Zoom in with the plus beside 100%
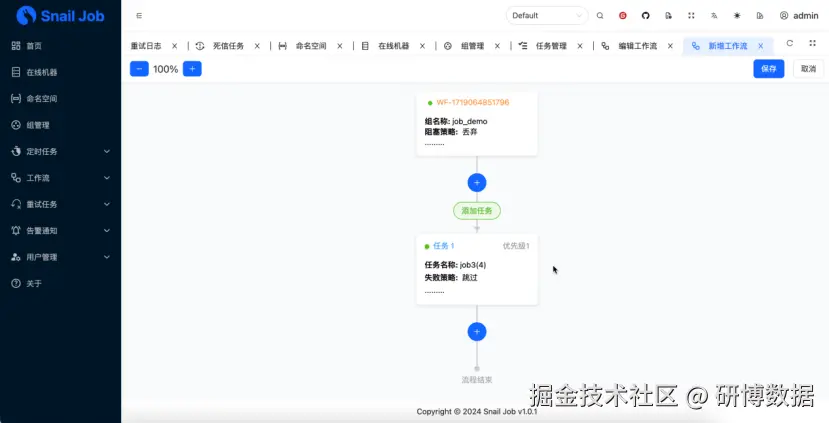The width and height of the screenshot is (829, 424). (192, 69)
